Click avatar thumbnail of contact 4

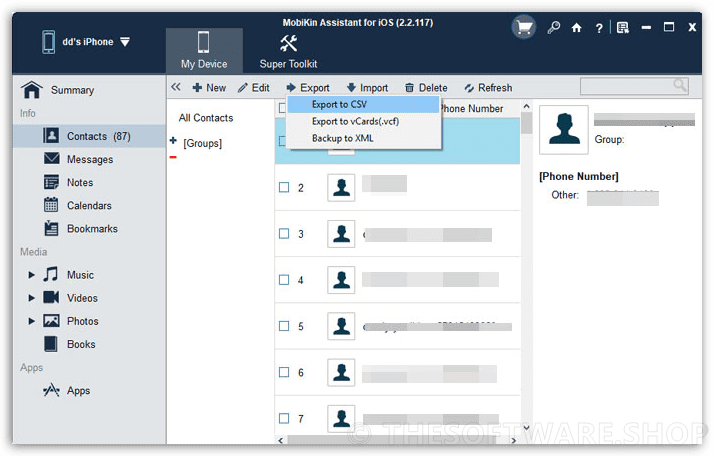click(341, 280)
